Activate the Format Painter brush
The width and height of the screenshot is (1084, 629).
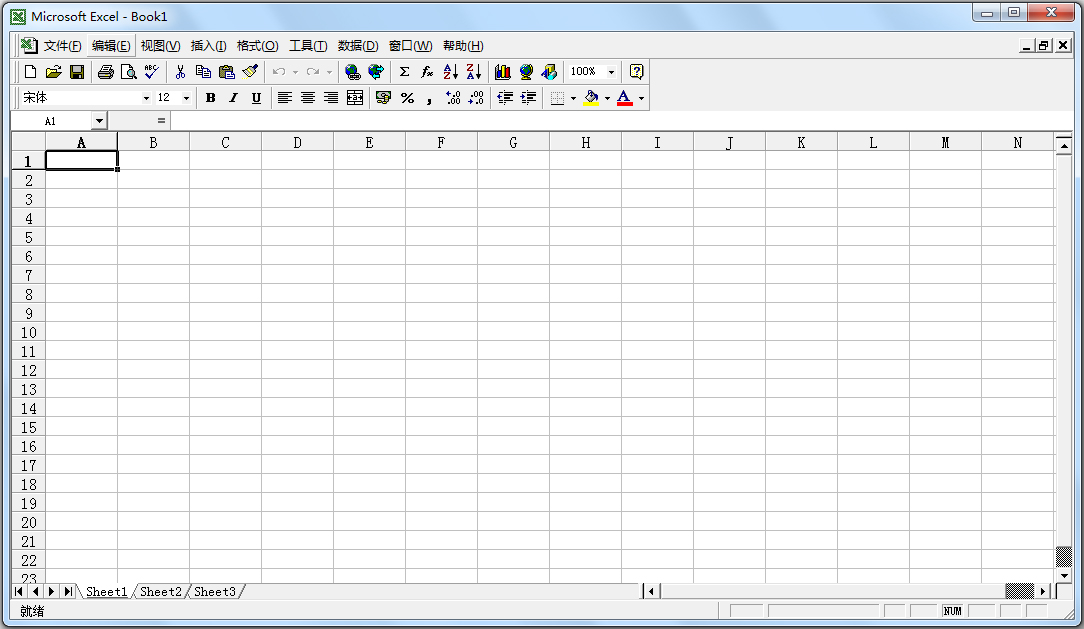[x=250, y=72]
